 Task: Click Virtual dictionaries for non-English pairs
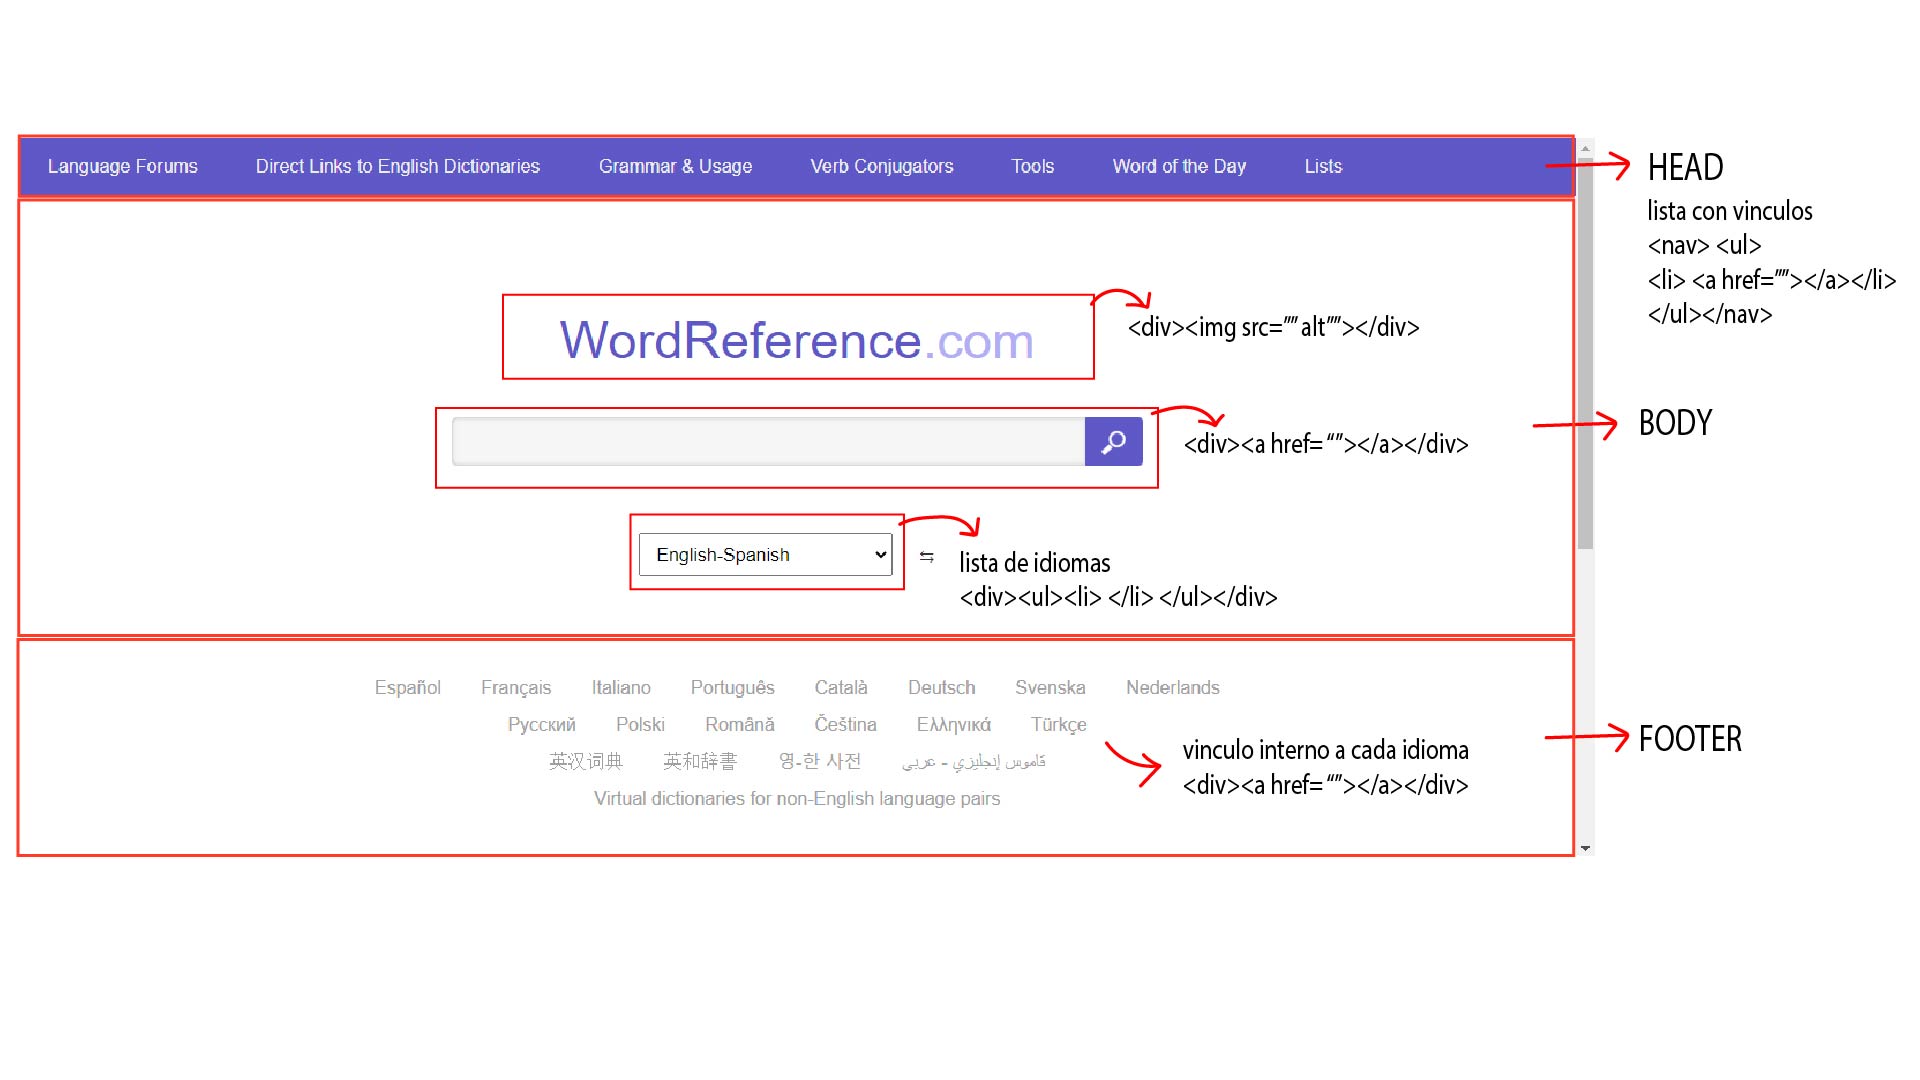tap(796, 799)
